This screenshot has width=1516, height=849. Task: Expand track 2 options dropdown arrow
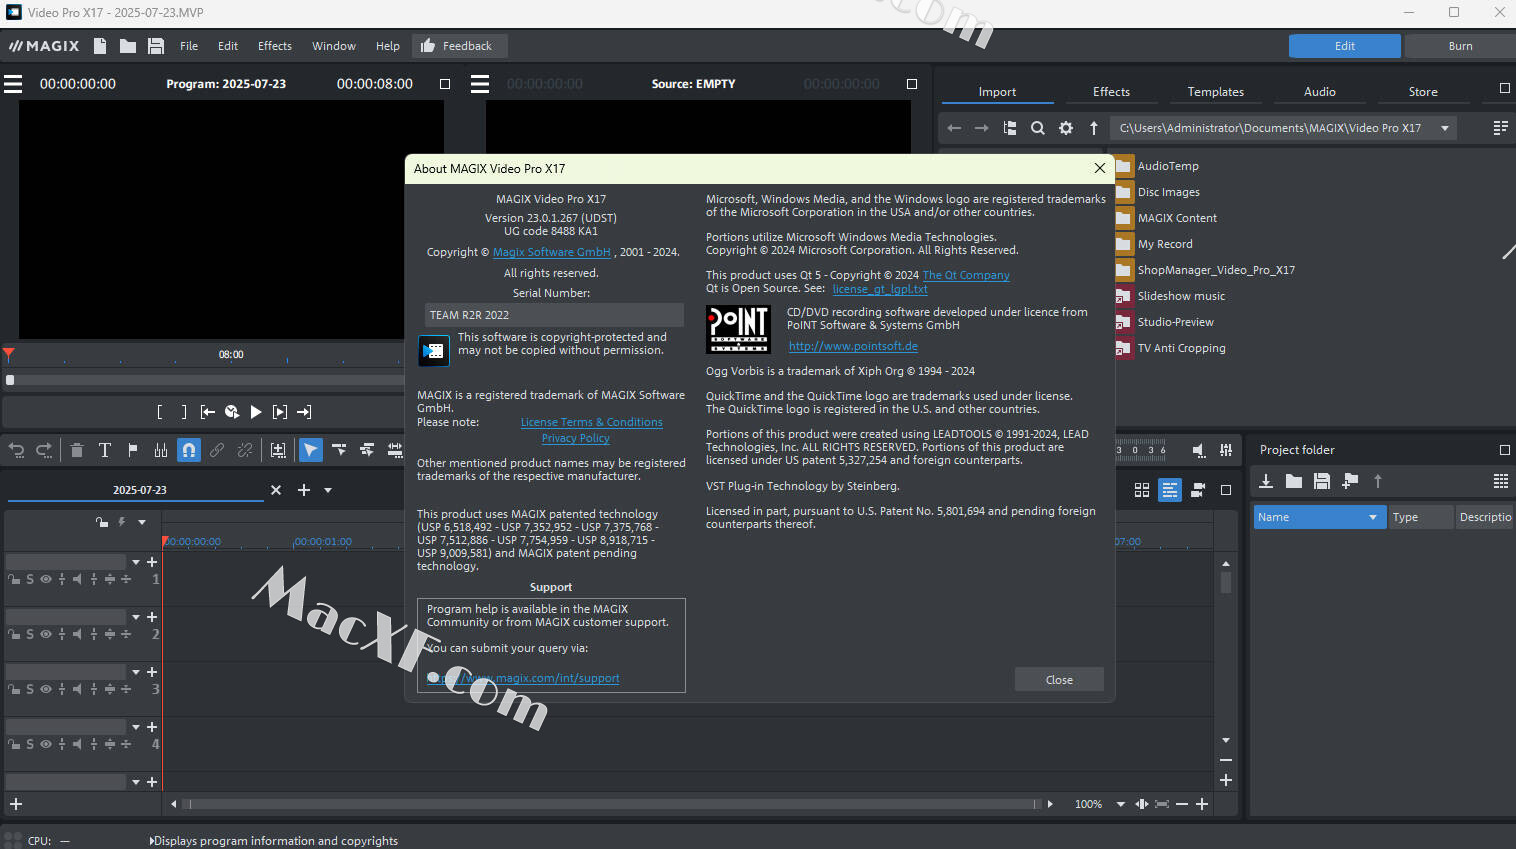pyautogui.click(x=136, y=617)
